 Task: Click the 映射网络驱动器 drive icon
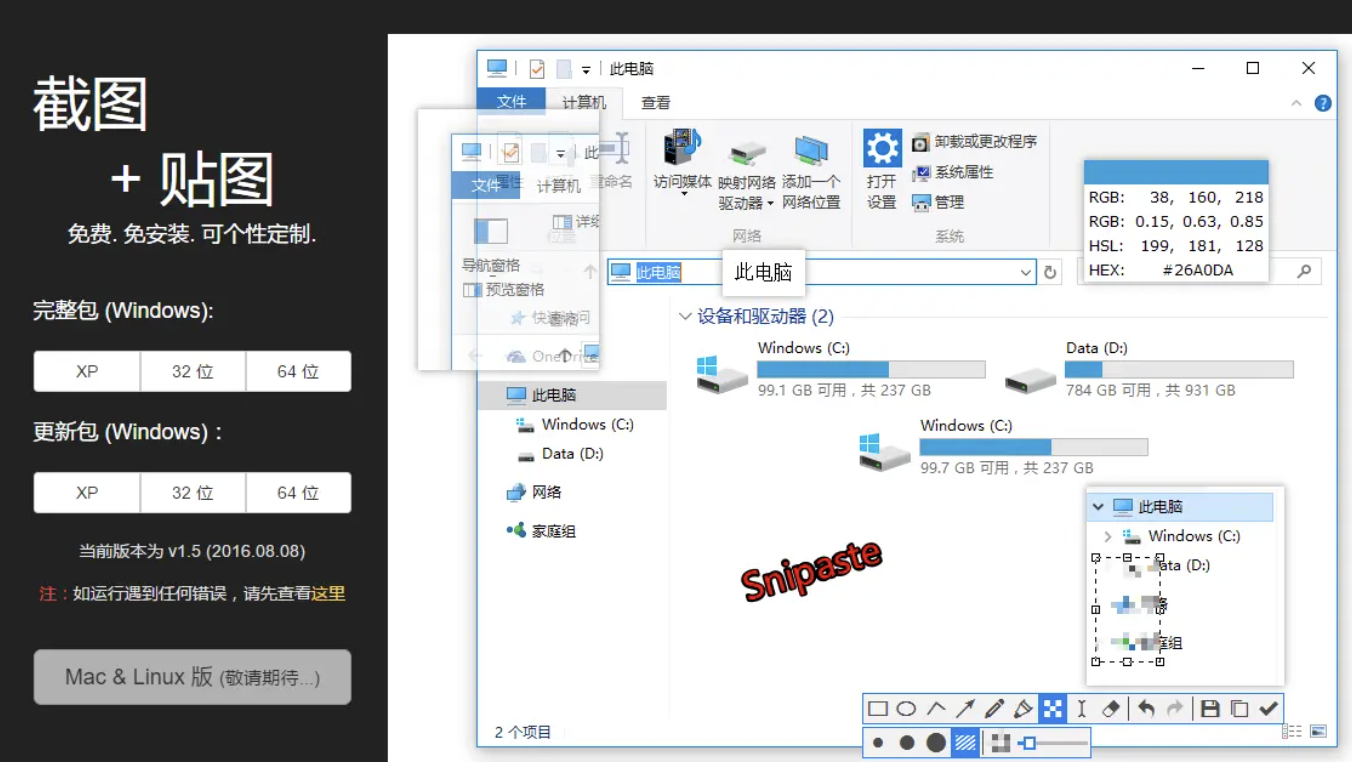(746, 152)
